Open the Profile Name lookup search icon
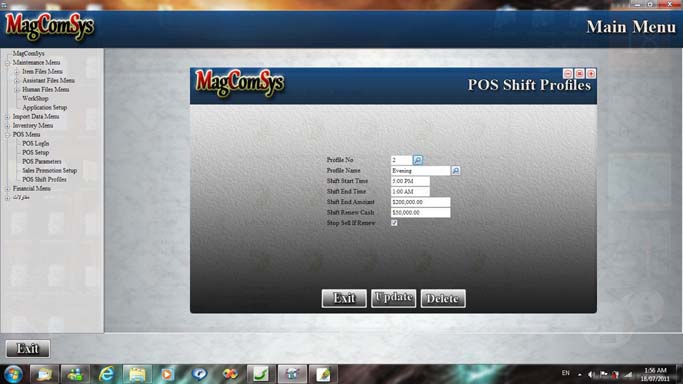 point(456,171)
